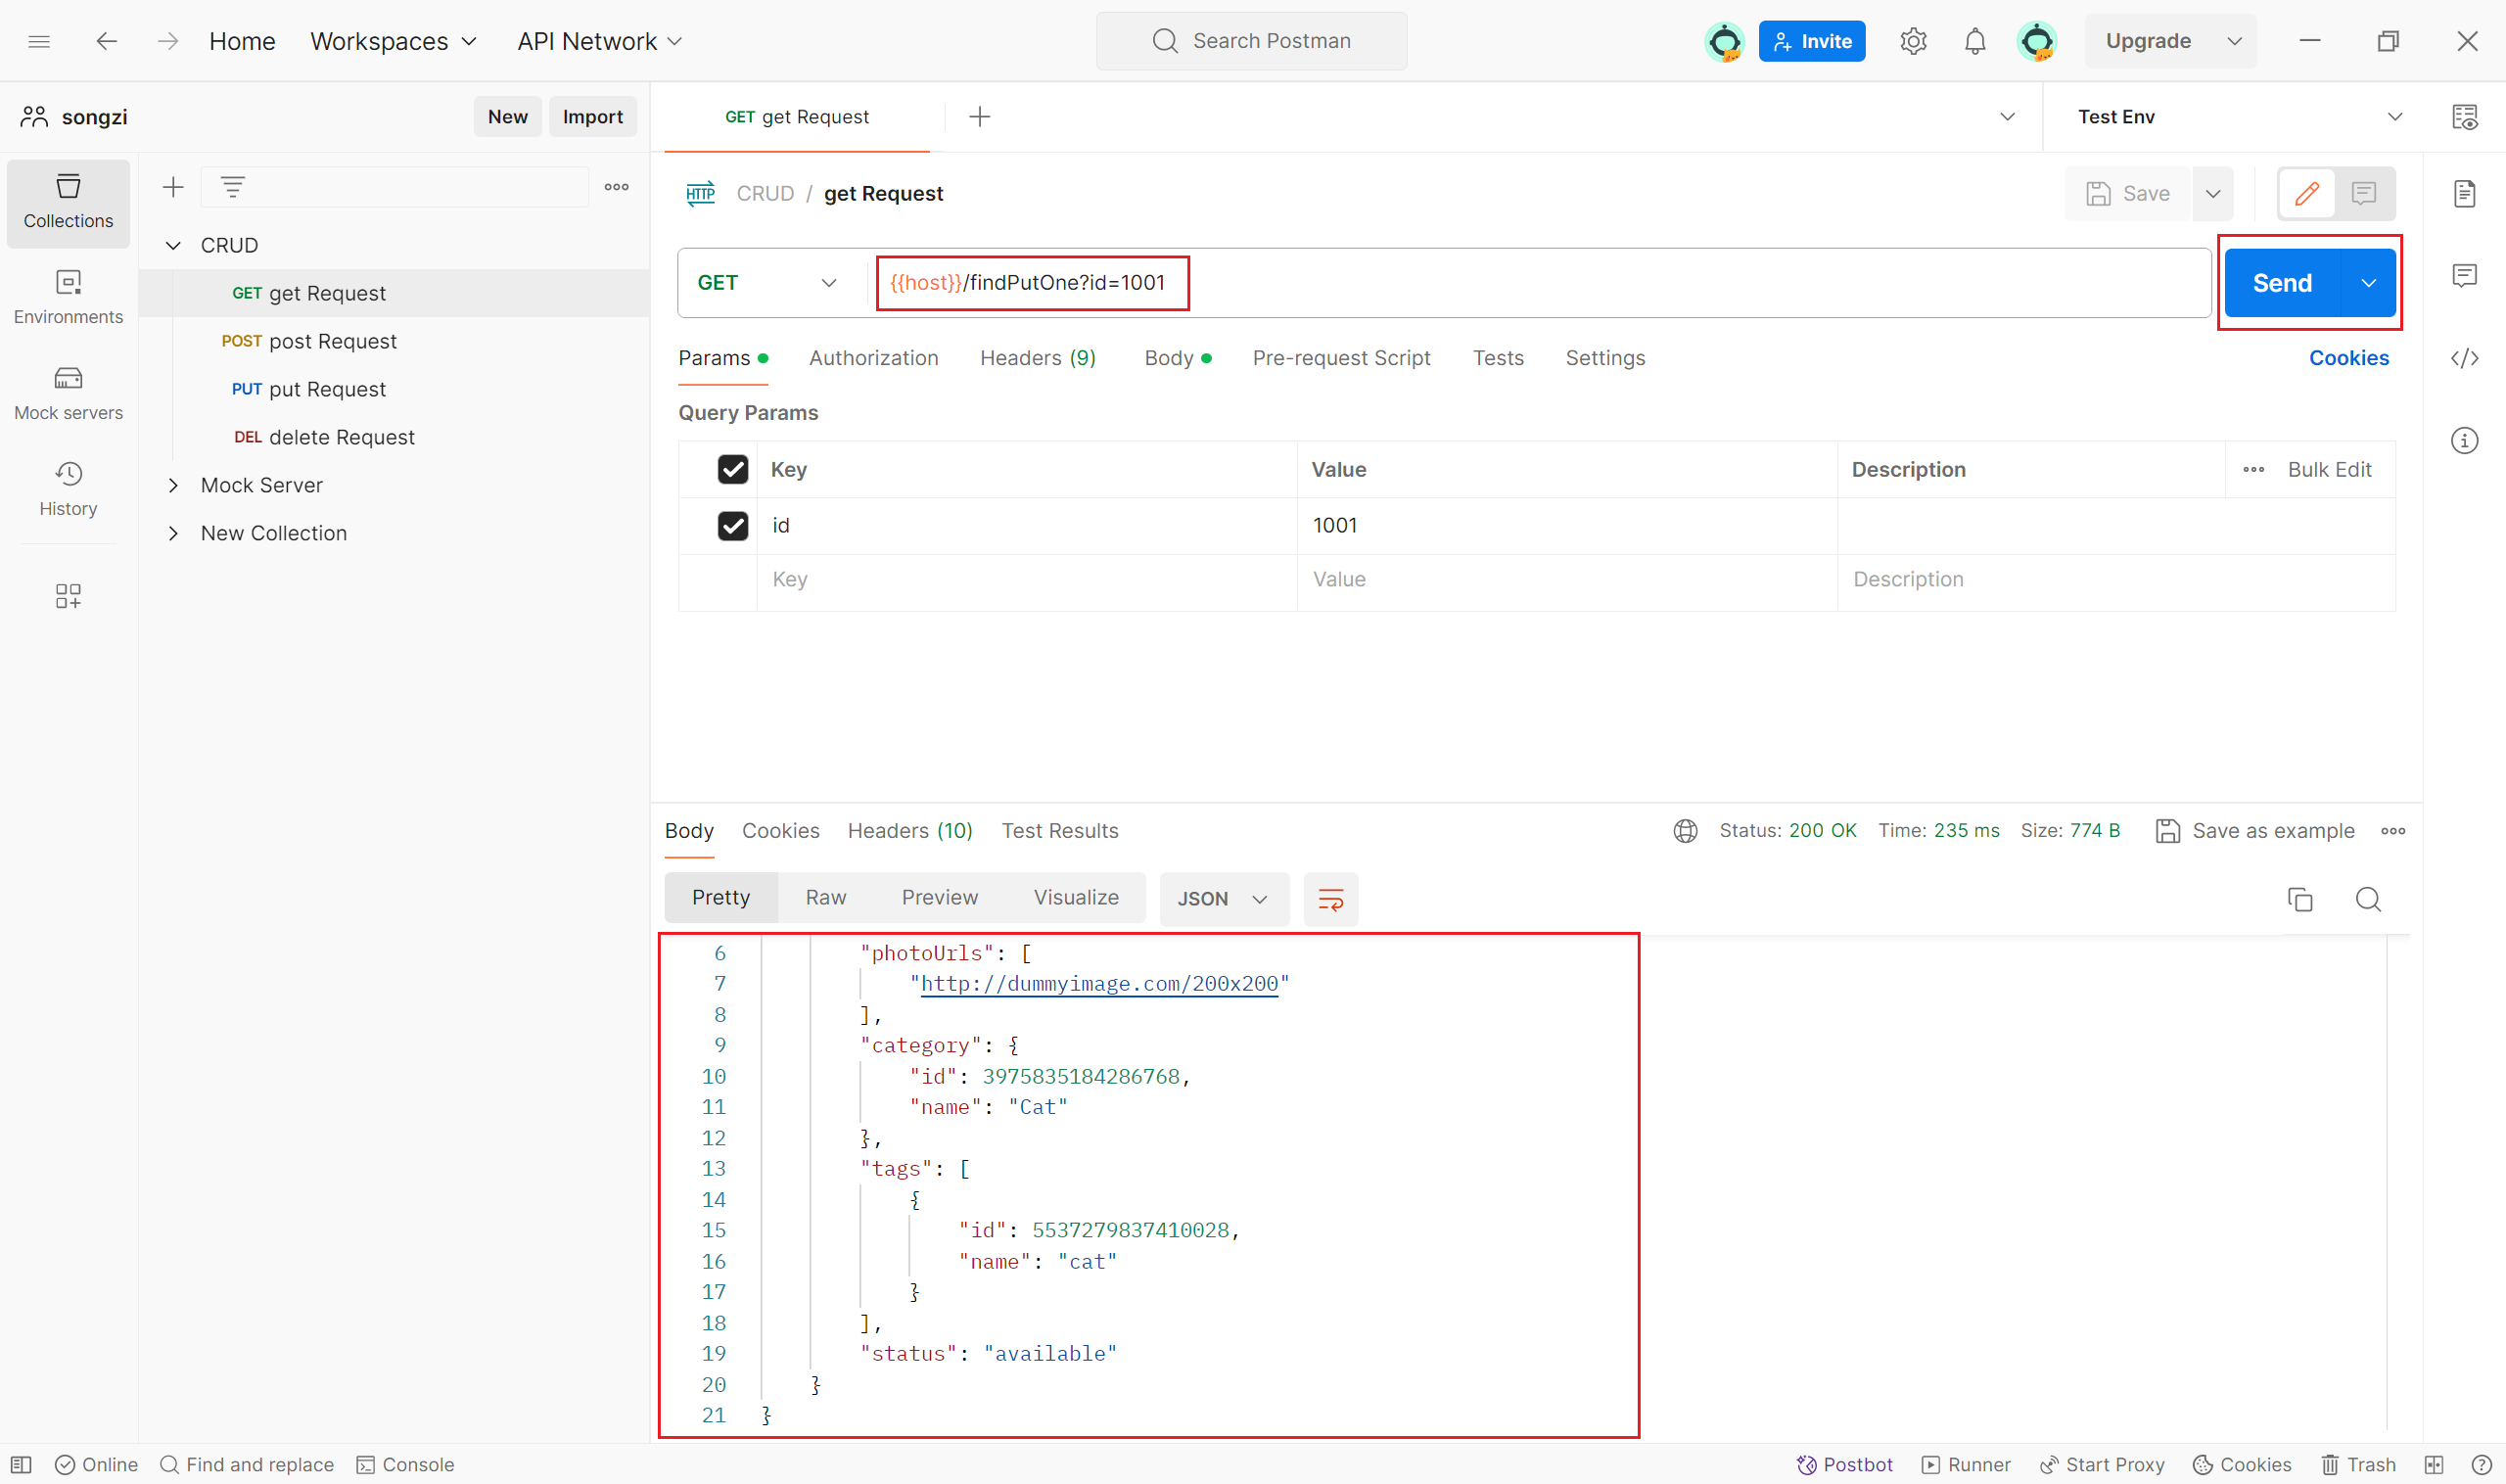Screen dimensions: 2506x1484
Task: Click the blue Send button
Action: [2281, 283]
